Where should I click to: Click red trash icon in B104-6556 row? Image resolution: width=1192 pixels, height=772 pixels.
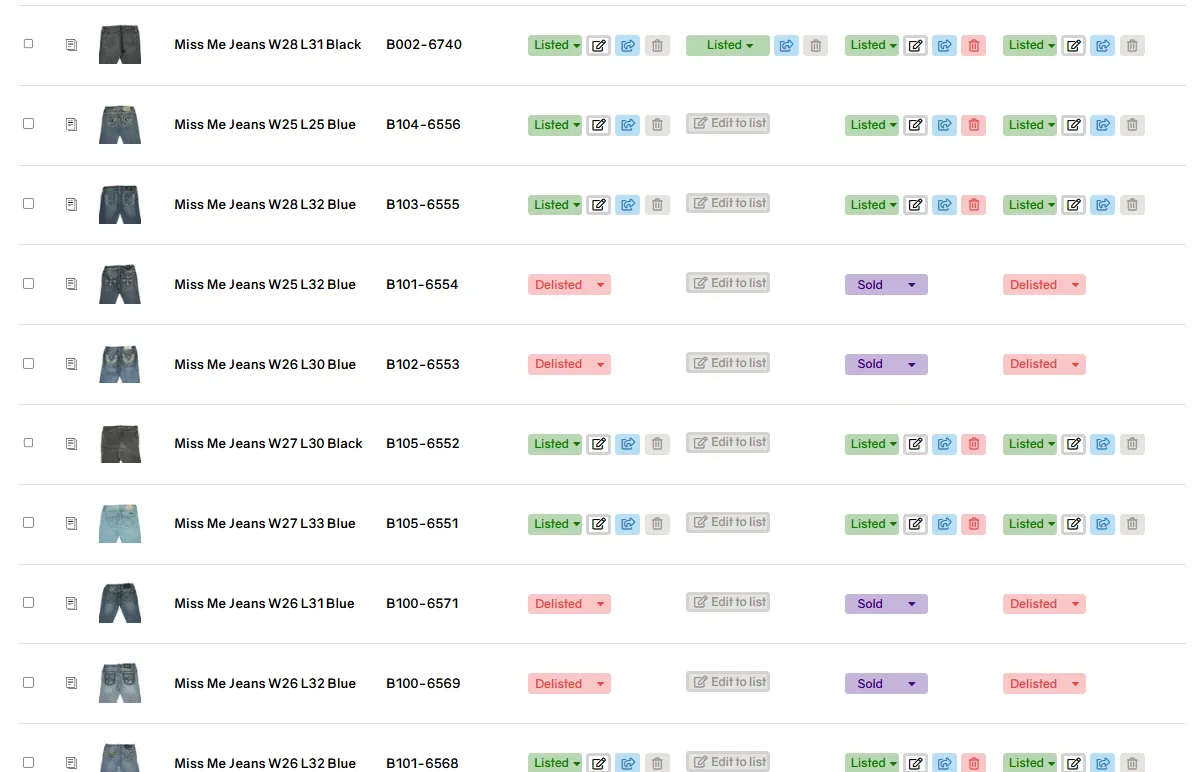coord(974,125)
